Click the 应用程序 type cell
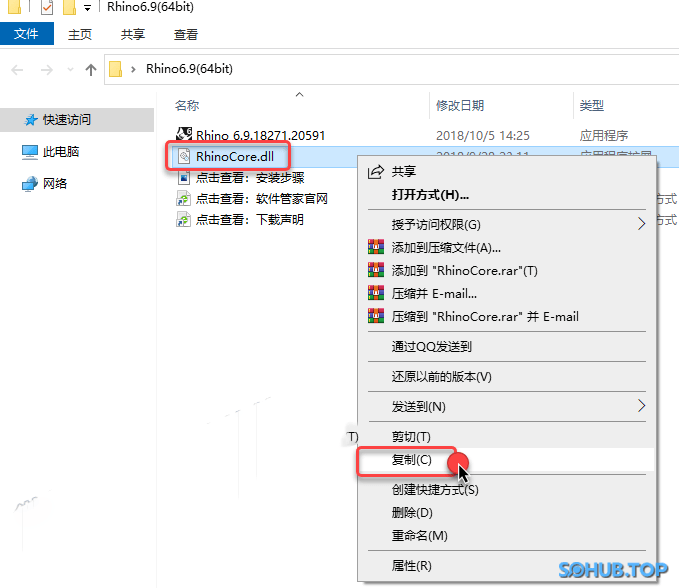Screen dimensions: 679x588 click(x=604, y=136)
